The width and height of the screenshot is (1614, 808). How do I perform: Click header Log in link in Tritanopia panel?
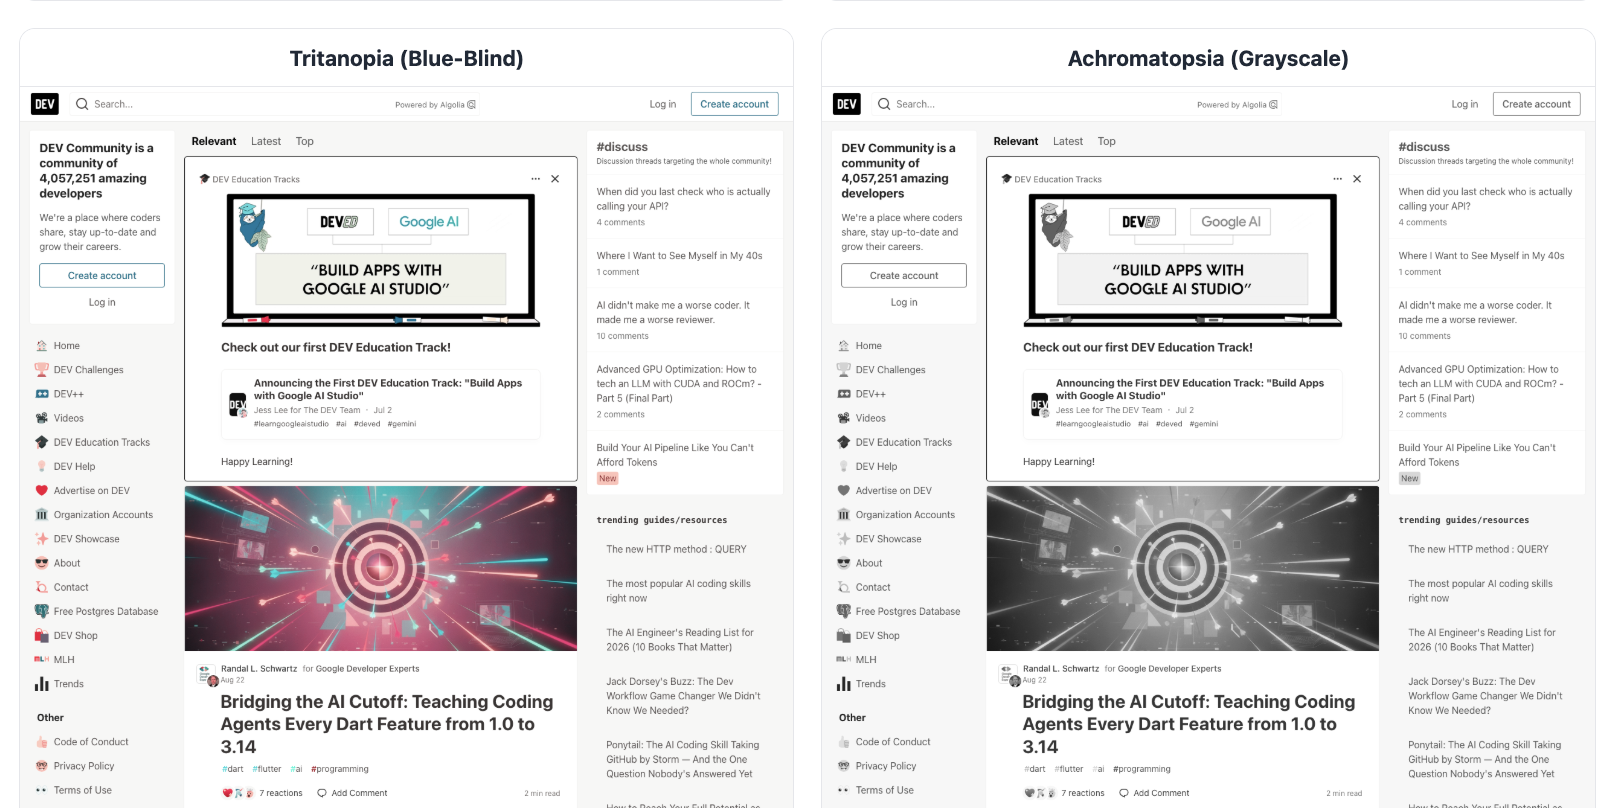click(x=663, y=104)
